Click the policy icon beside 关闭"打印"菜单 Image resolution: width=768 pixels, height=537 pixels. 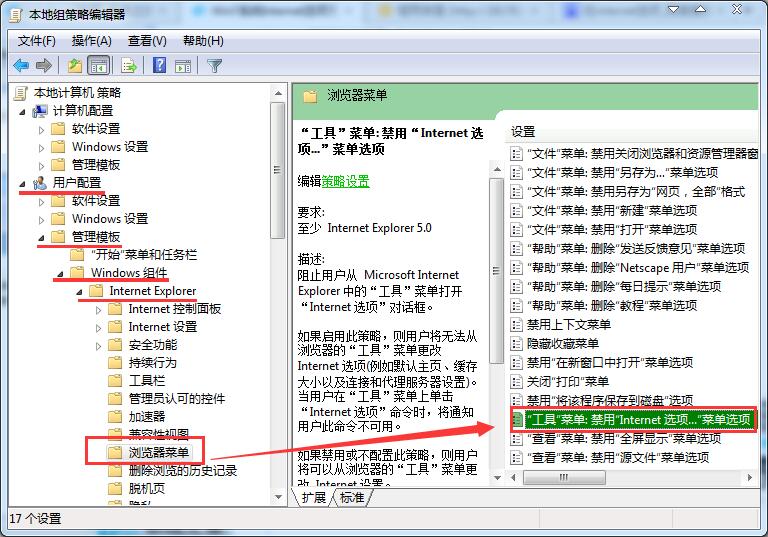point(516,381)
